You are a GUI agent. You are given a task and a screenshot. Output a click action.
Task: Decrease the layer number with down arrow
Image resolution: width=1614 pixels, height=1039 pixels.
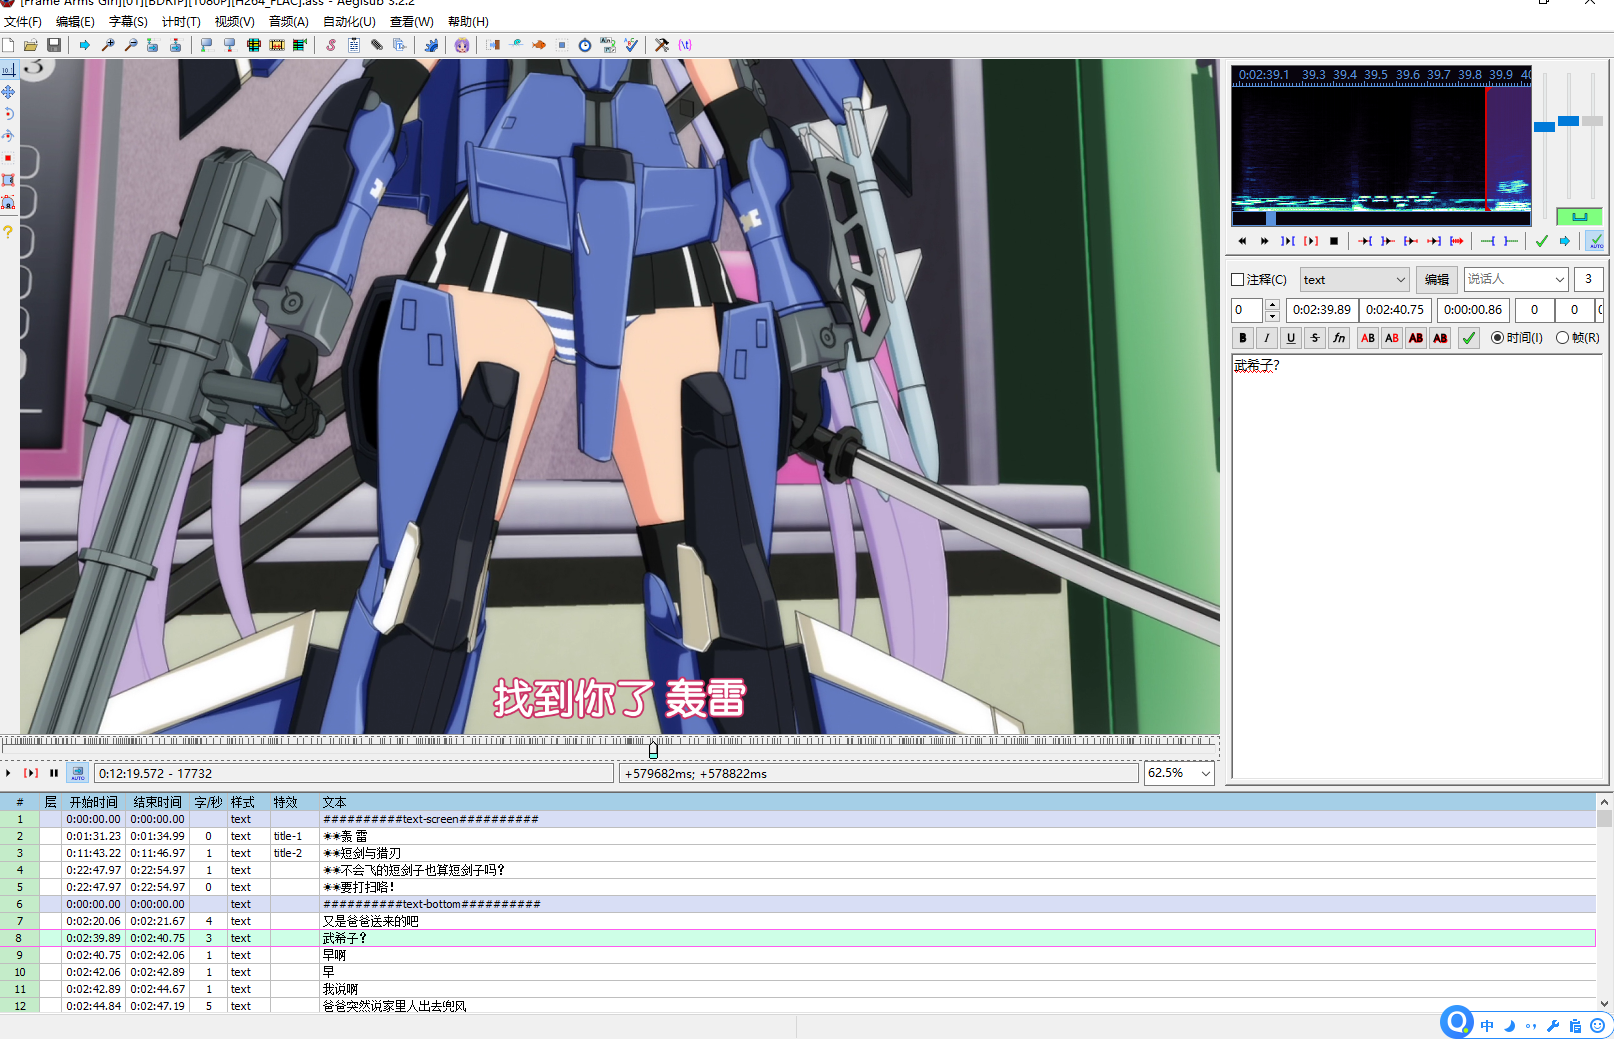click(x=1272, y=316)
